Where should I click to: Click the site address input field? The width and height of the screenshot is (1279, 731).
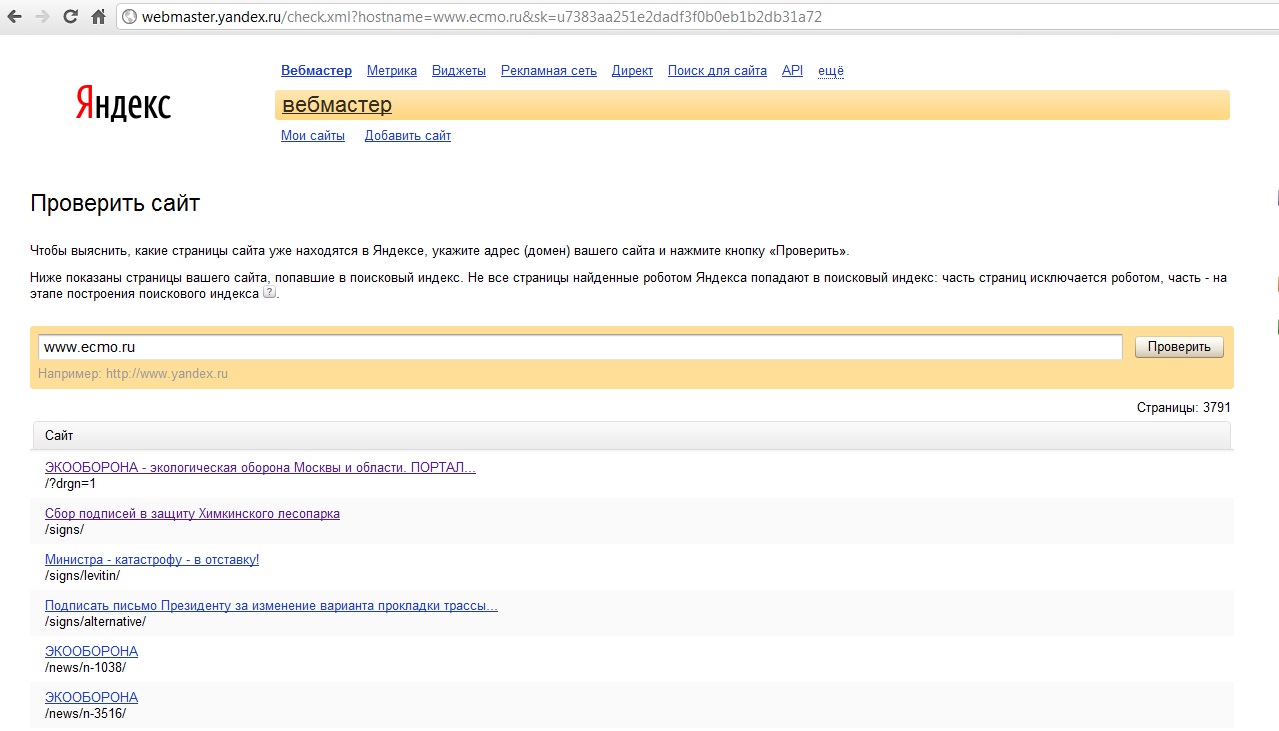(x=580, y=347)
